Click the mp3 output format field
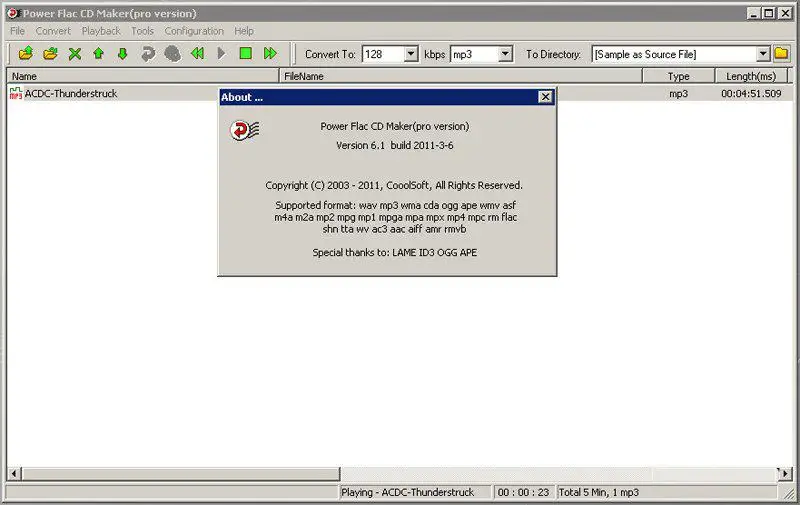 click(x=474, y=54)
